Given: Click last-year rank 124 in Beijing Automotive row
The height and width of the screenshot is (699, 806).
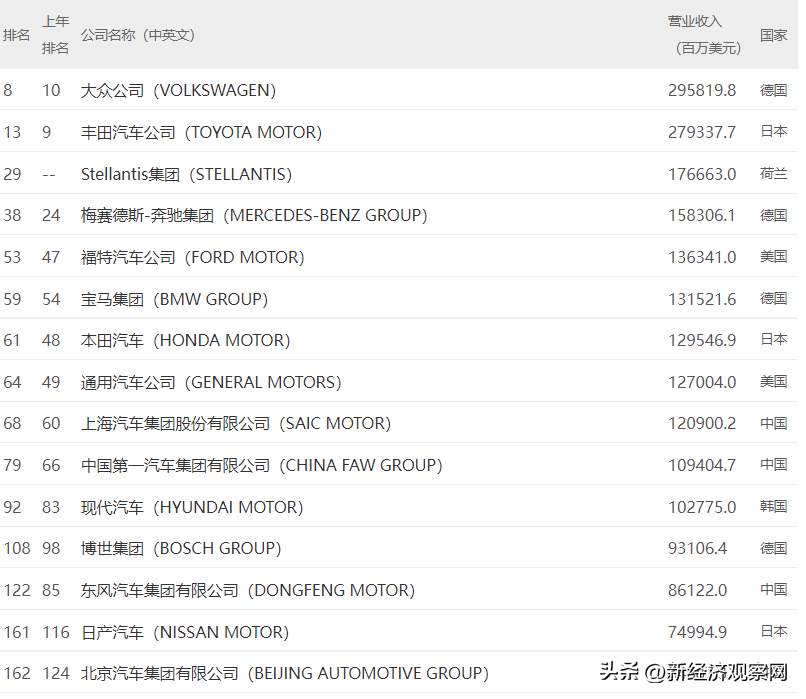Looking at the screenshot, I should point(56,674).
